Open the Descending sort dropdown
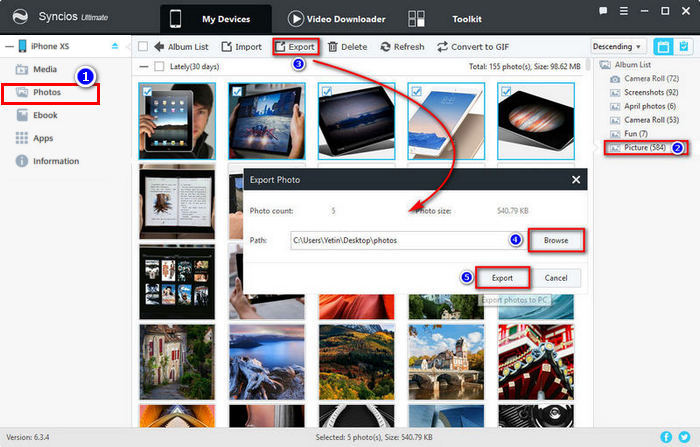Screen dimensions: 700x447 618,46
